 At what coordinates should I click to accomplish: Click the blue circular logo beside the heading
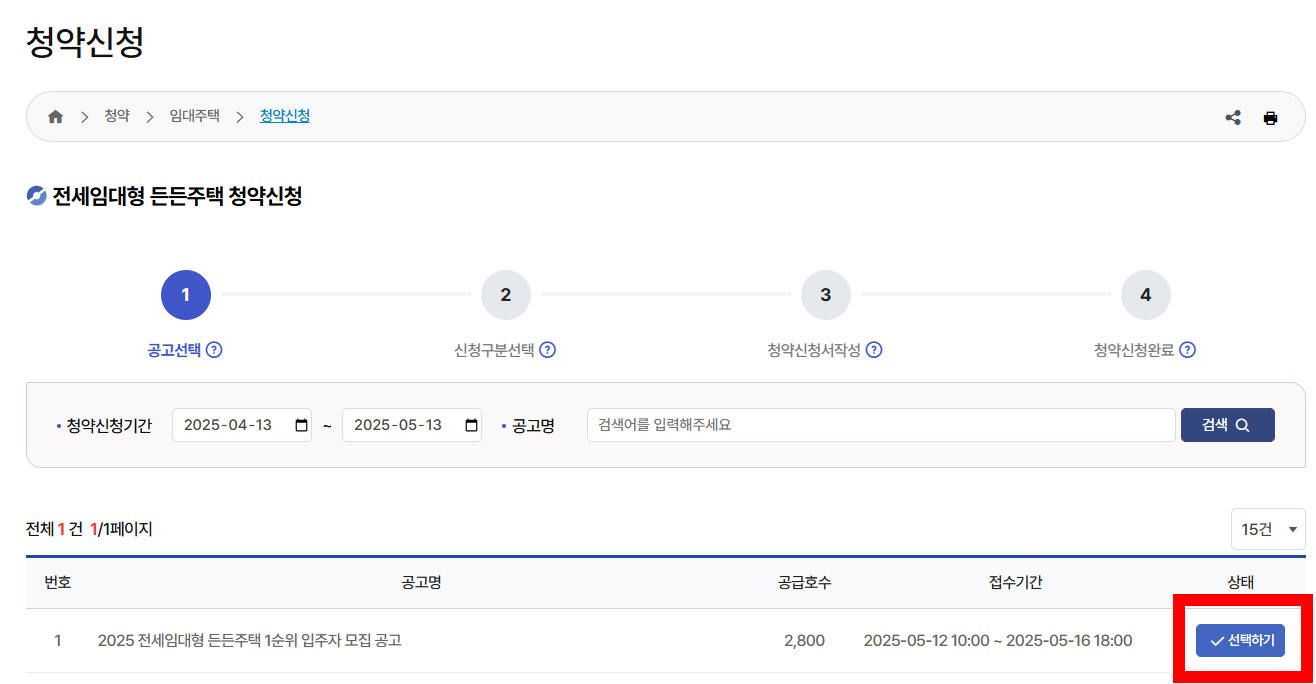tap(36, 196)
